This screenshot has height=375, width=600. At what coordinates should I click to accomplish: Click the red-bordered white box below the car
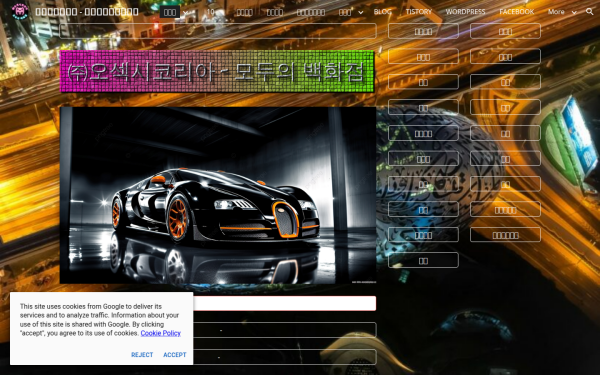coord(285,303)
